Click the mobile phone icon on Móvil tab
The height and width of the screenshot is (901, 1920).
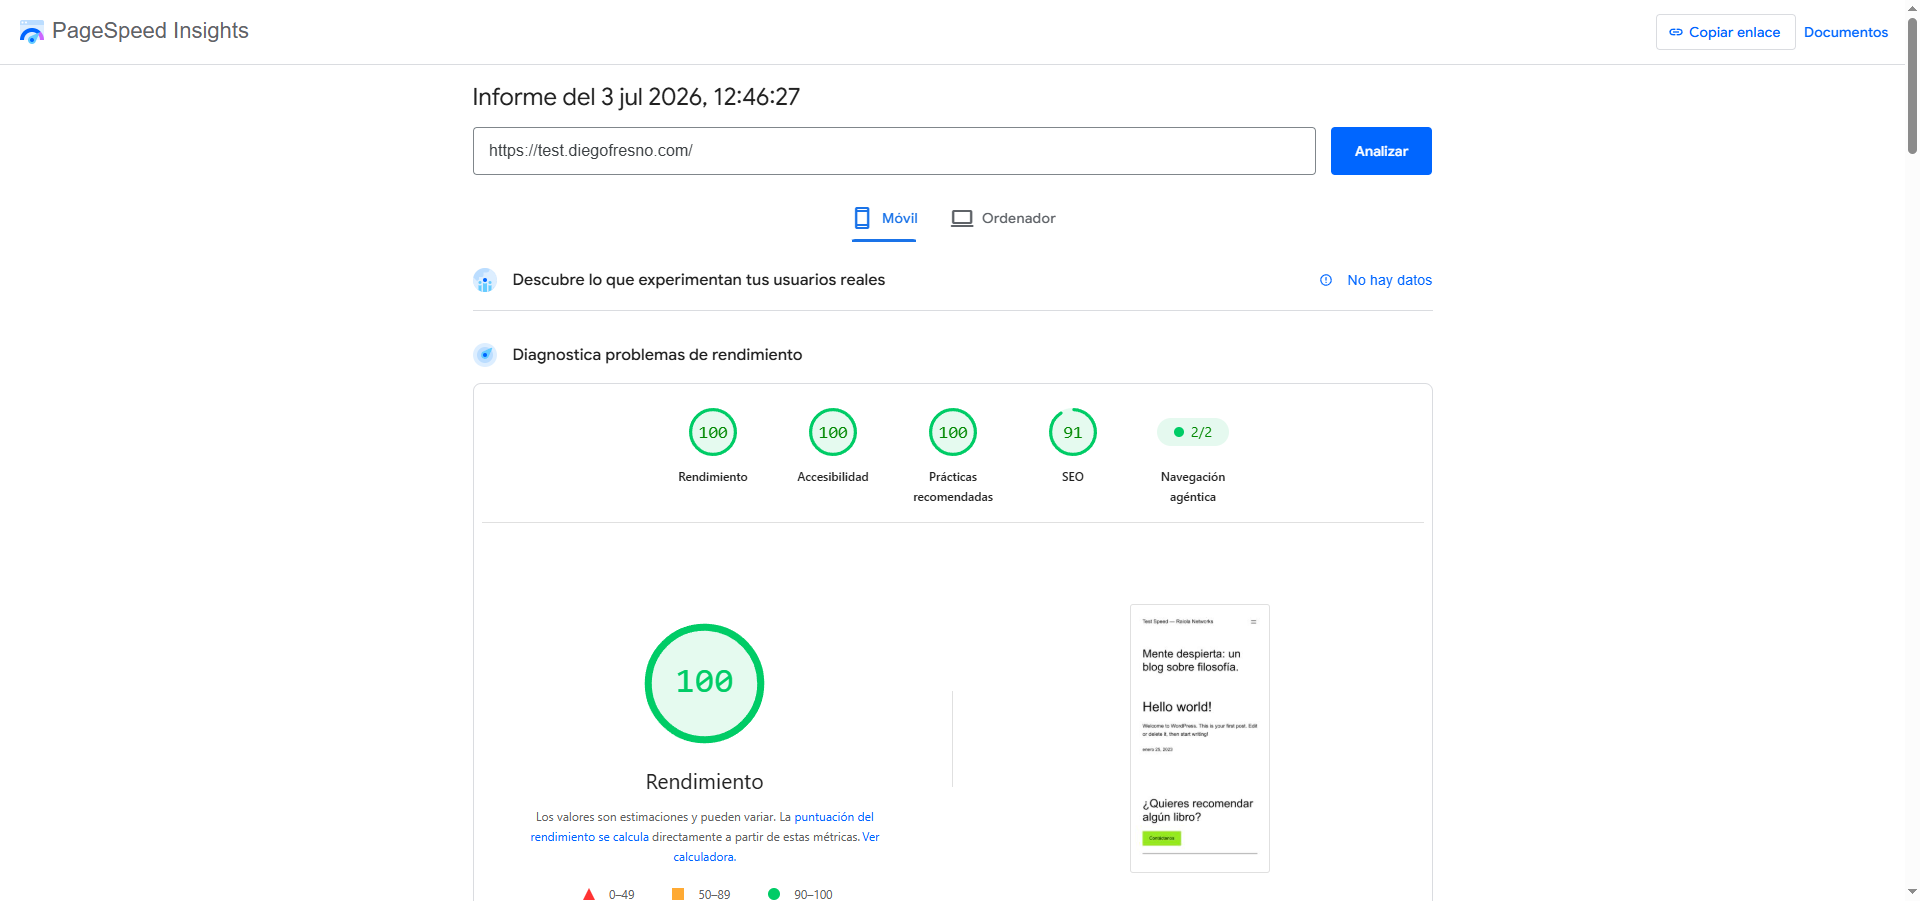click(862, 218)
